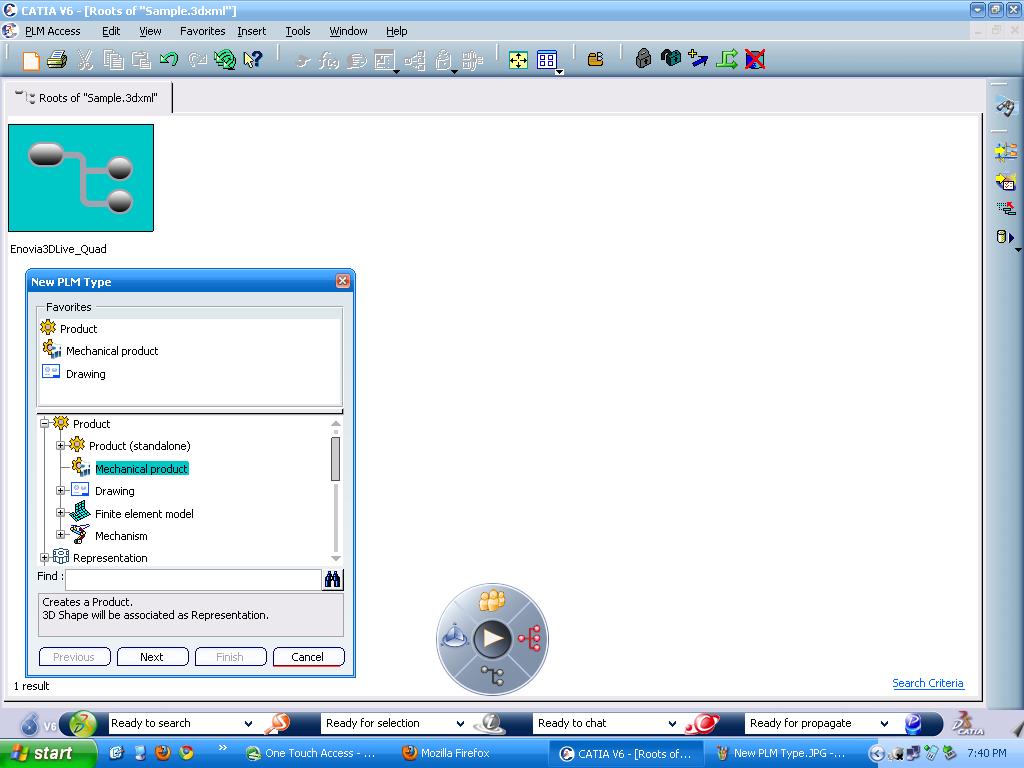Click the green Propagate arrow icon
The height and width of the screenshot is (768, 1024).
click(x=727, y=59)
